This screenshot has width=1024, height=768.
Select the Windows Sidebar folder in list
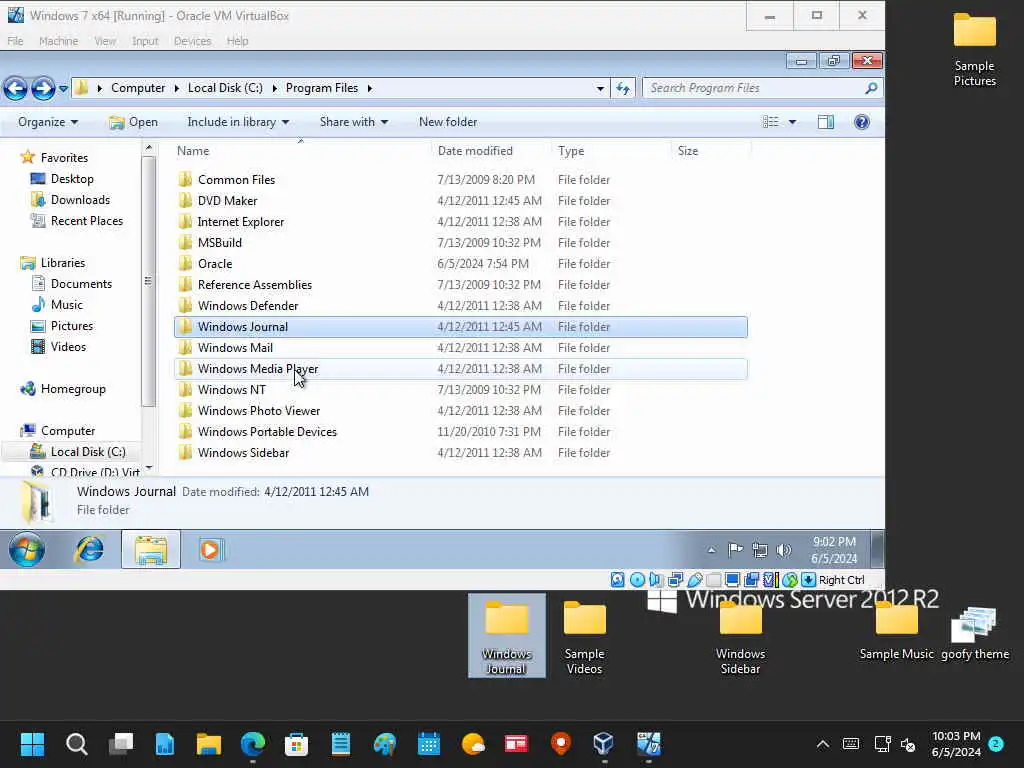(460, 453)
